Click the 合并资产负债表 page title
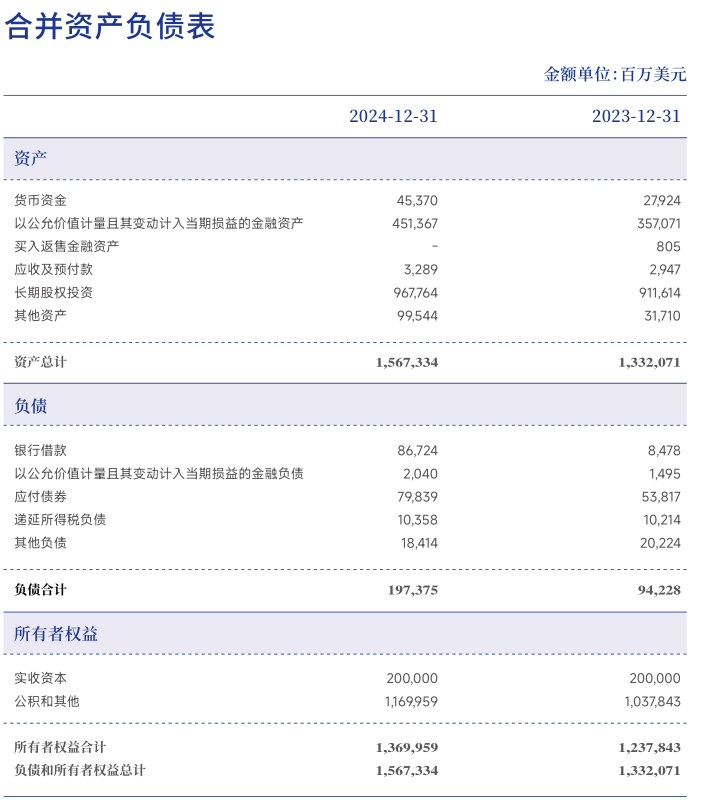Image resolution: width=701 pixels, height=809 pixels. tap(110, 27)
